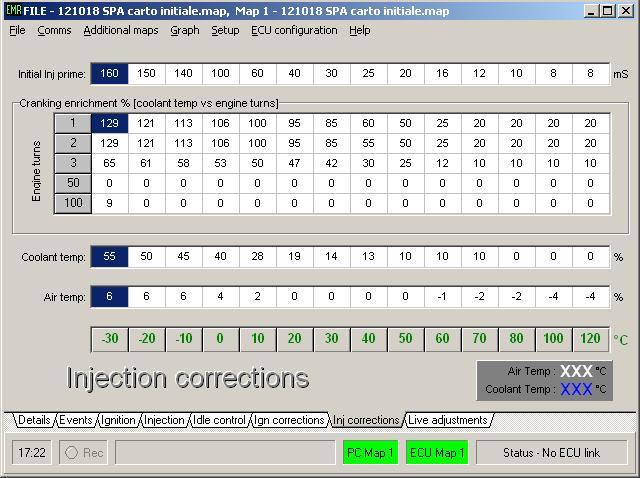Open the File menu
Viewport: 640px width, 478px height.
pos(17,30)
